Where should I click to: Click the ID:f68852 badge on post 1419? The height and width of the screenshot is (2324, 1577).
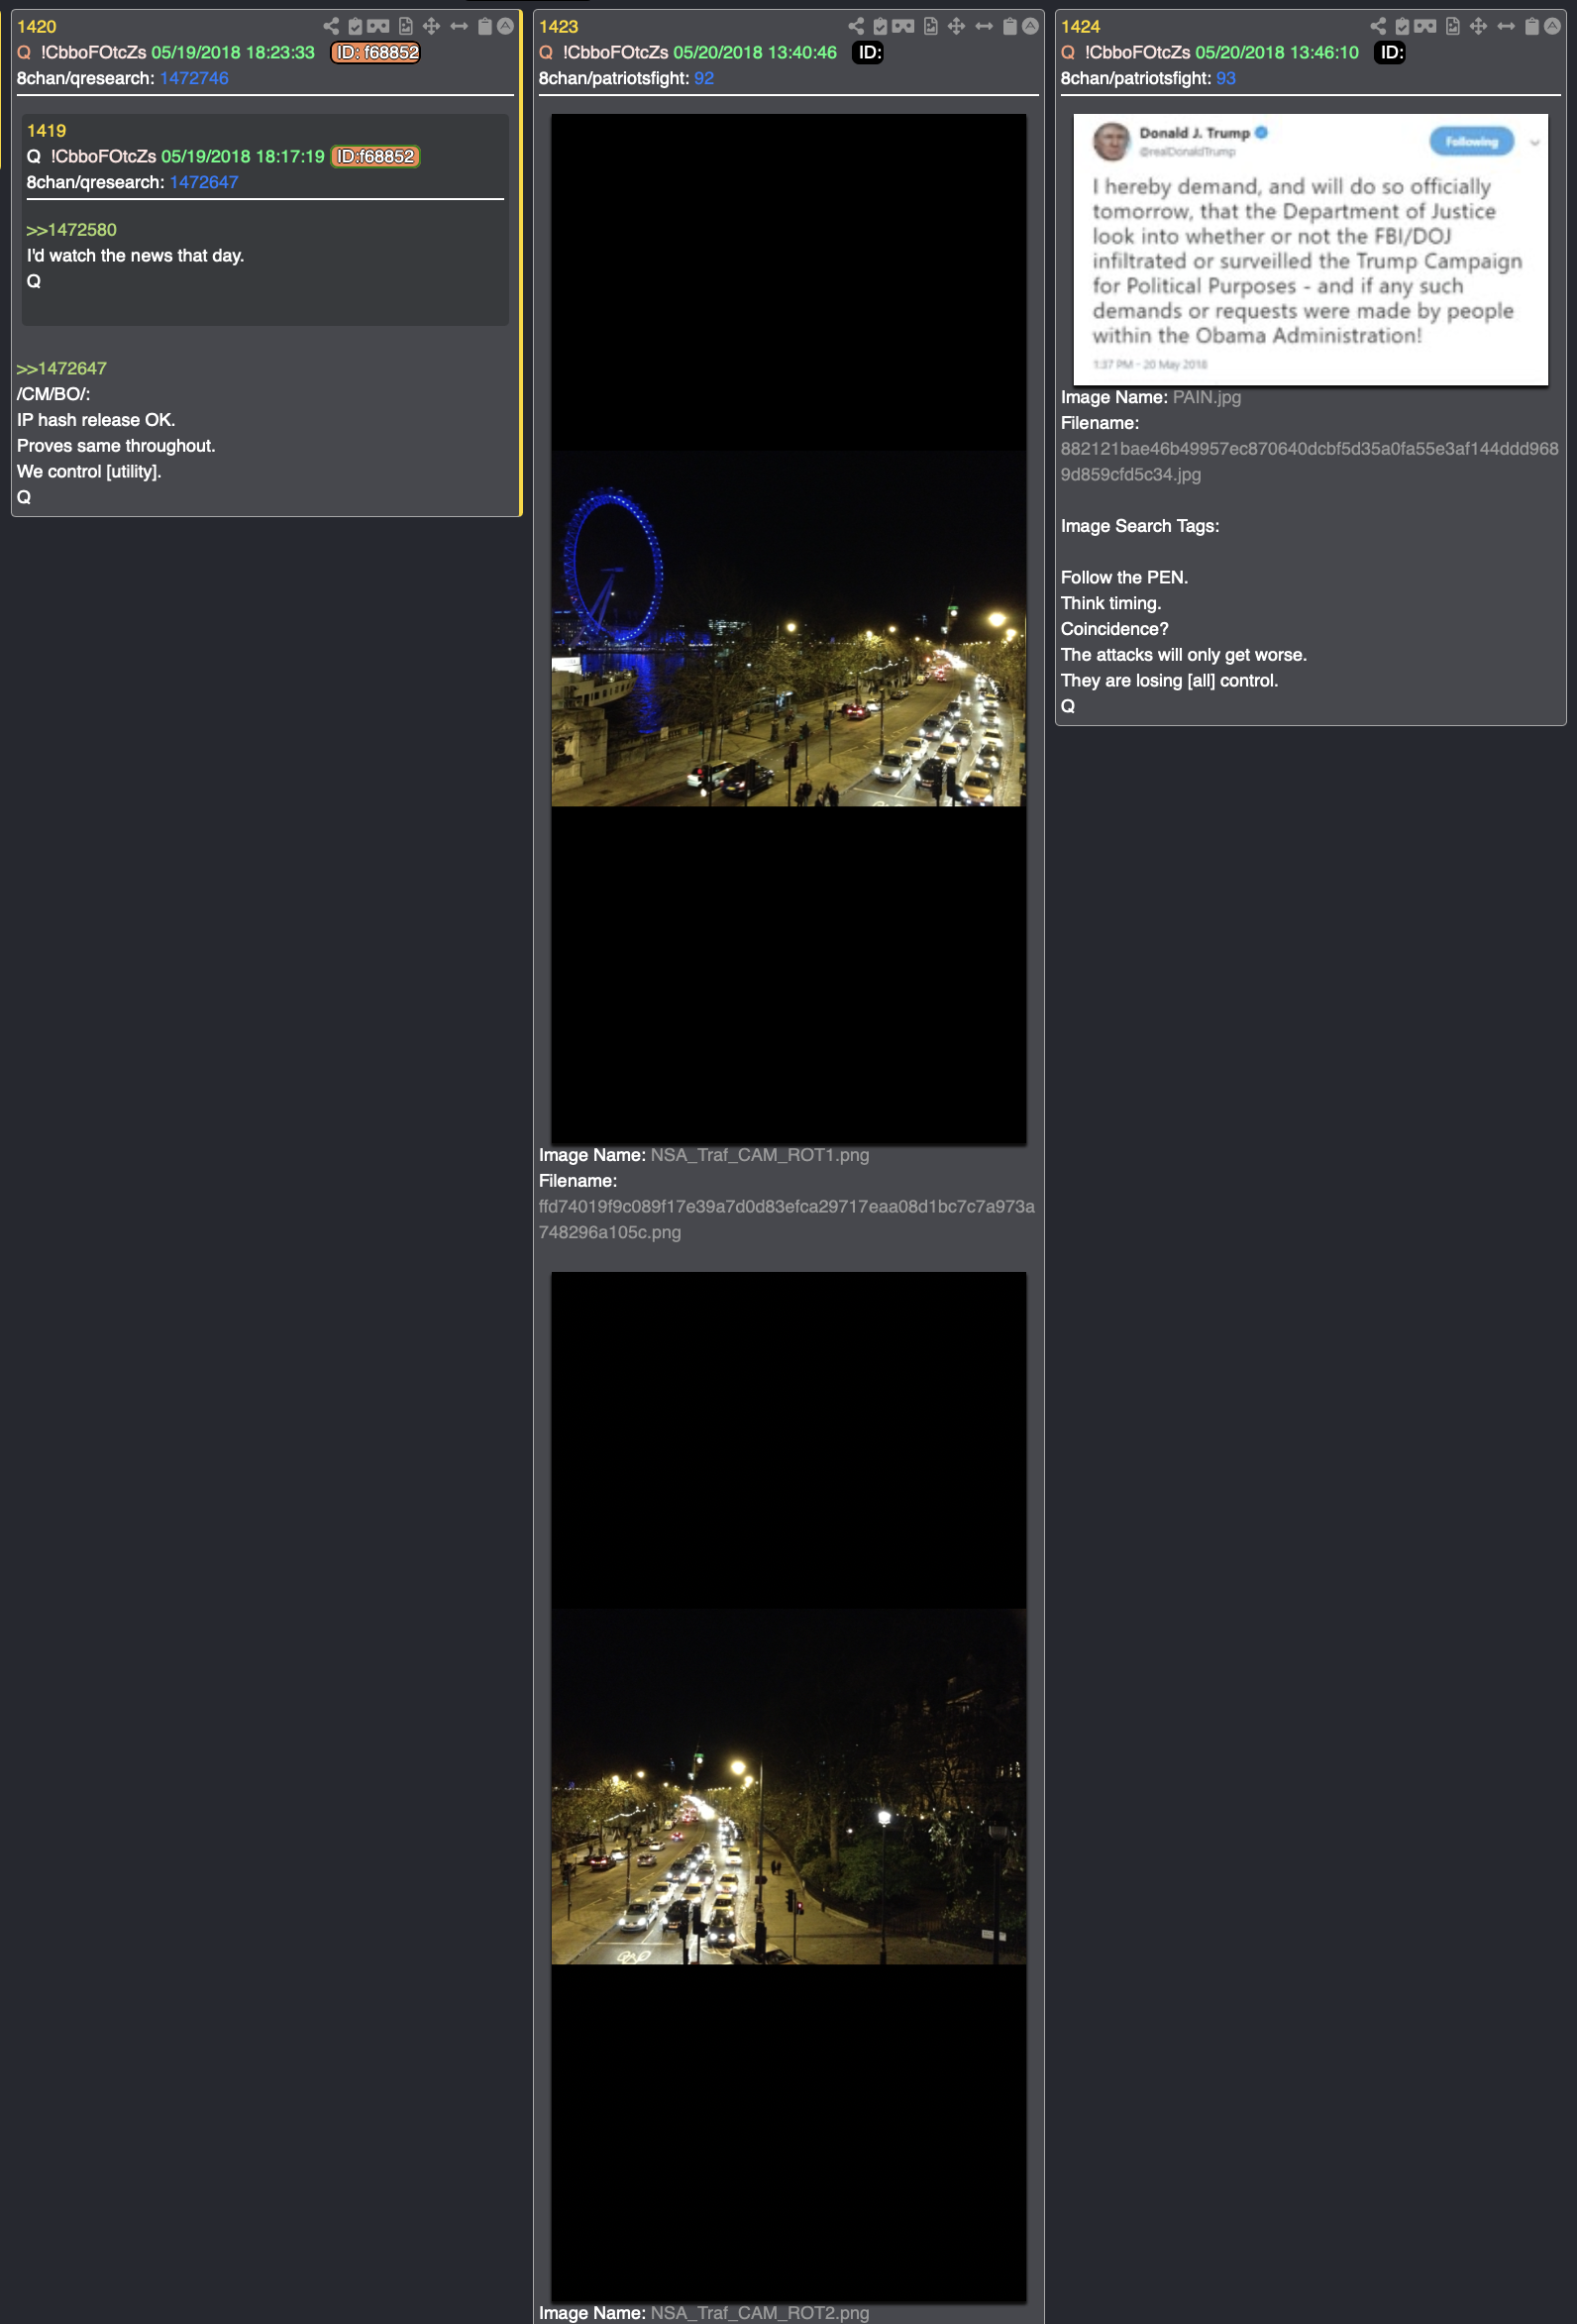click(376, 156)
